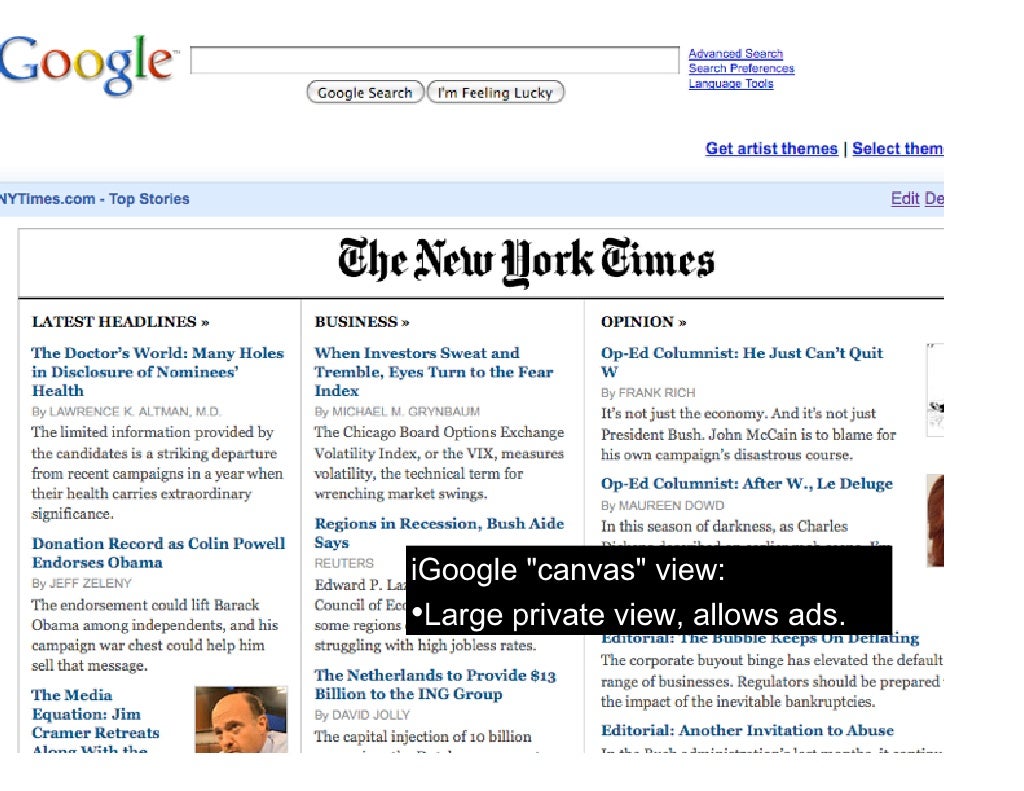Click the New York Times masthead logo

pyautogui.click(x=526, y=261)
